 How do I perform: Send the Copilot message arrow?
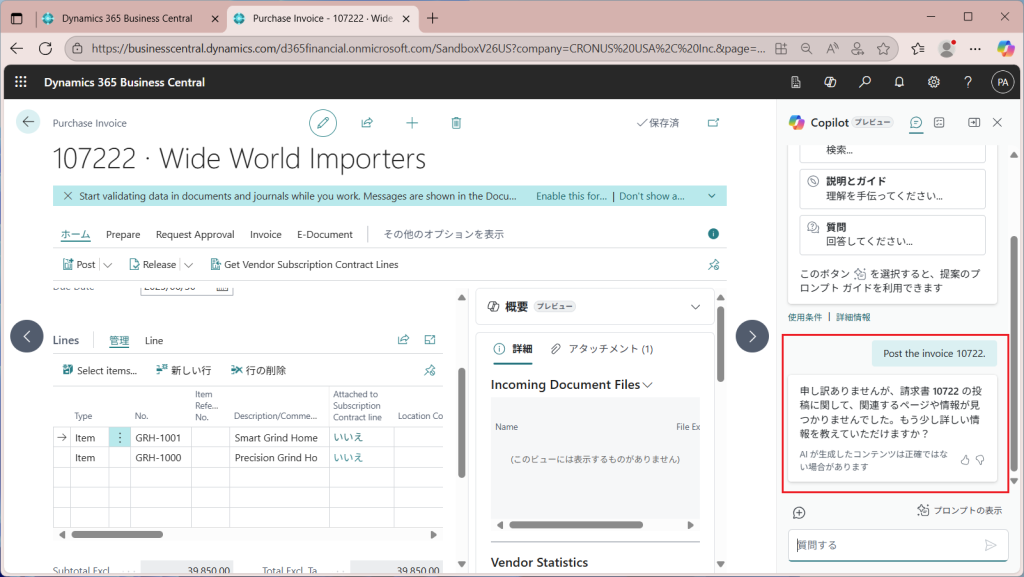[x=991, y=545]
